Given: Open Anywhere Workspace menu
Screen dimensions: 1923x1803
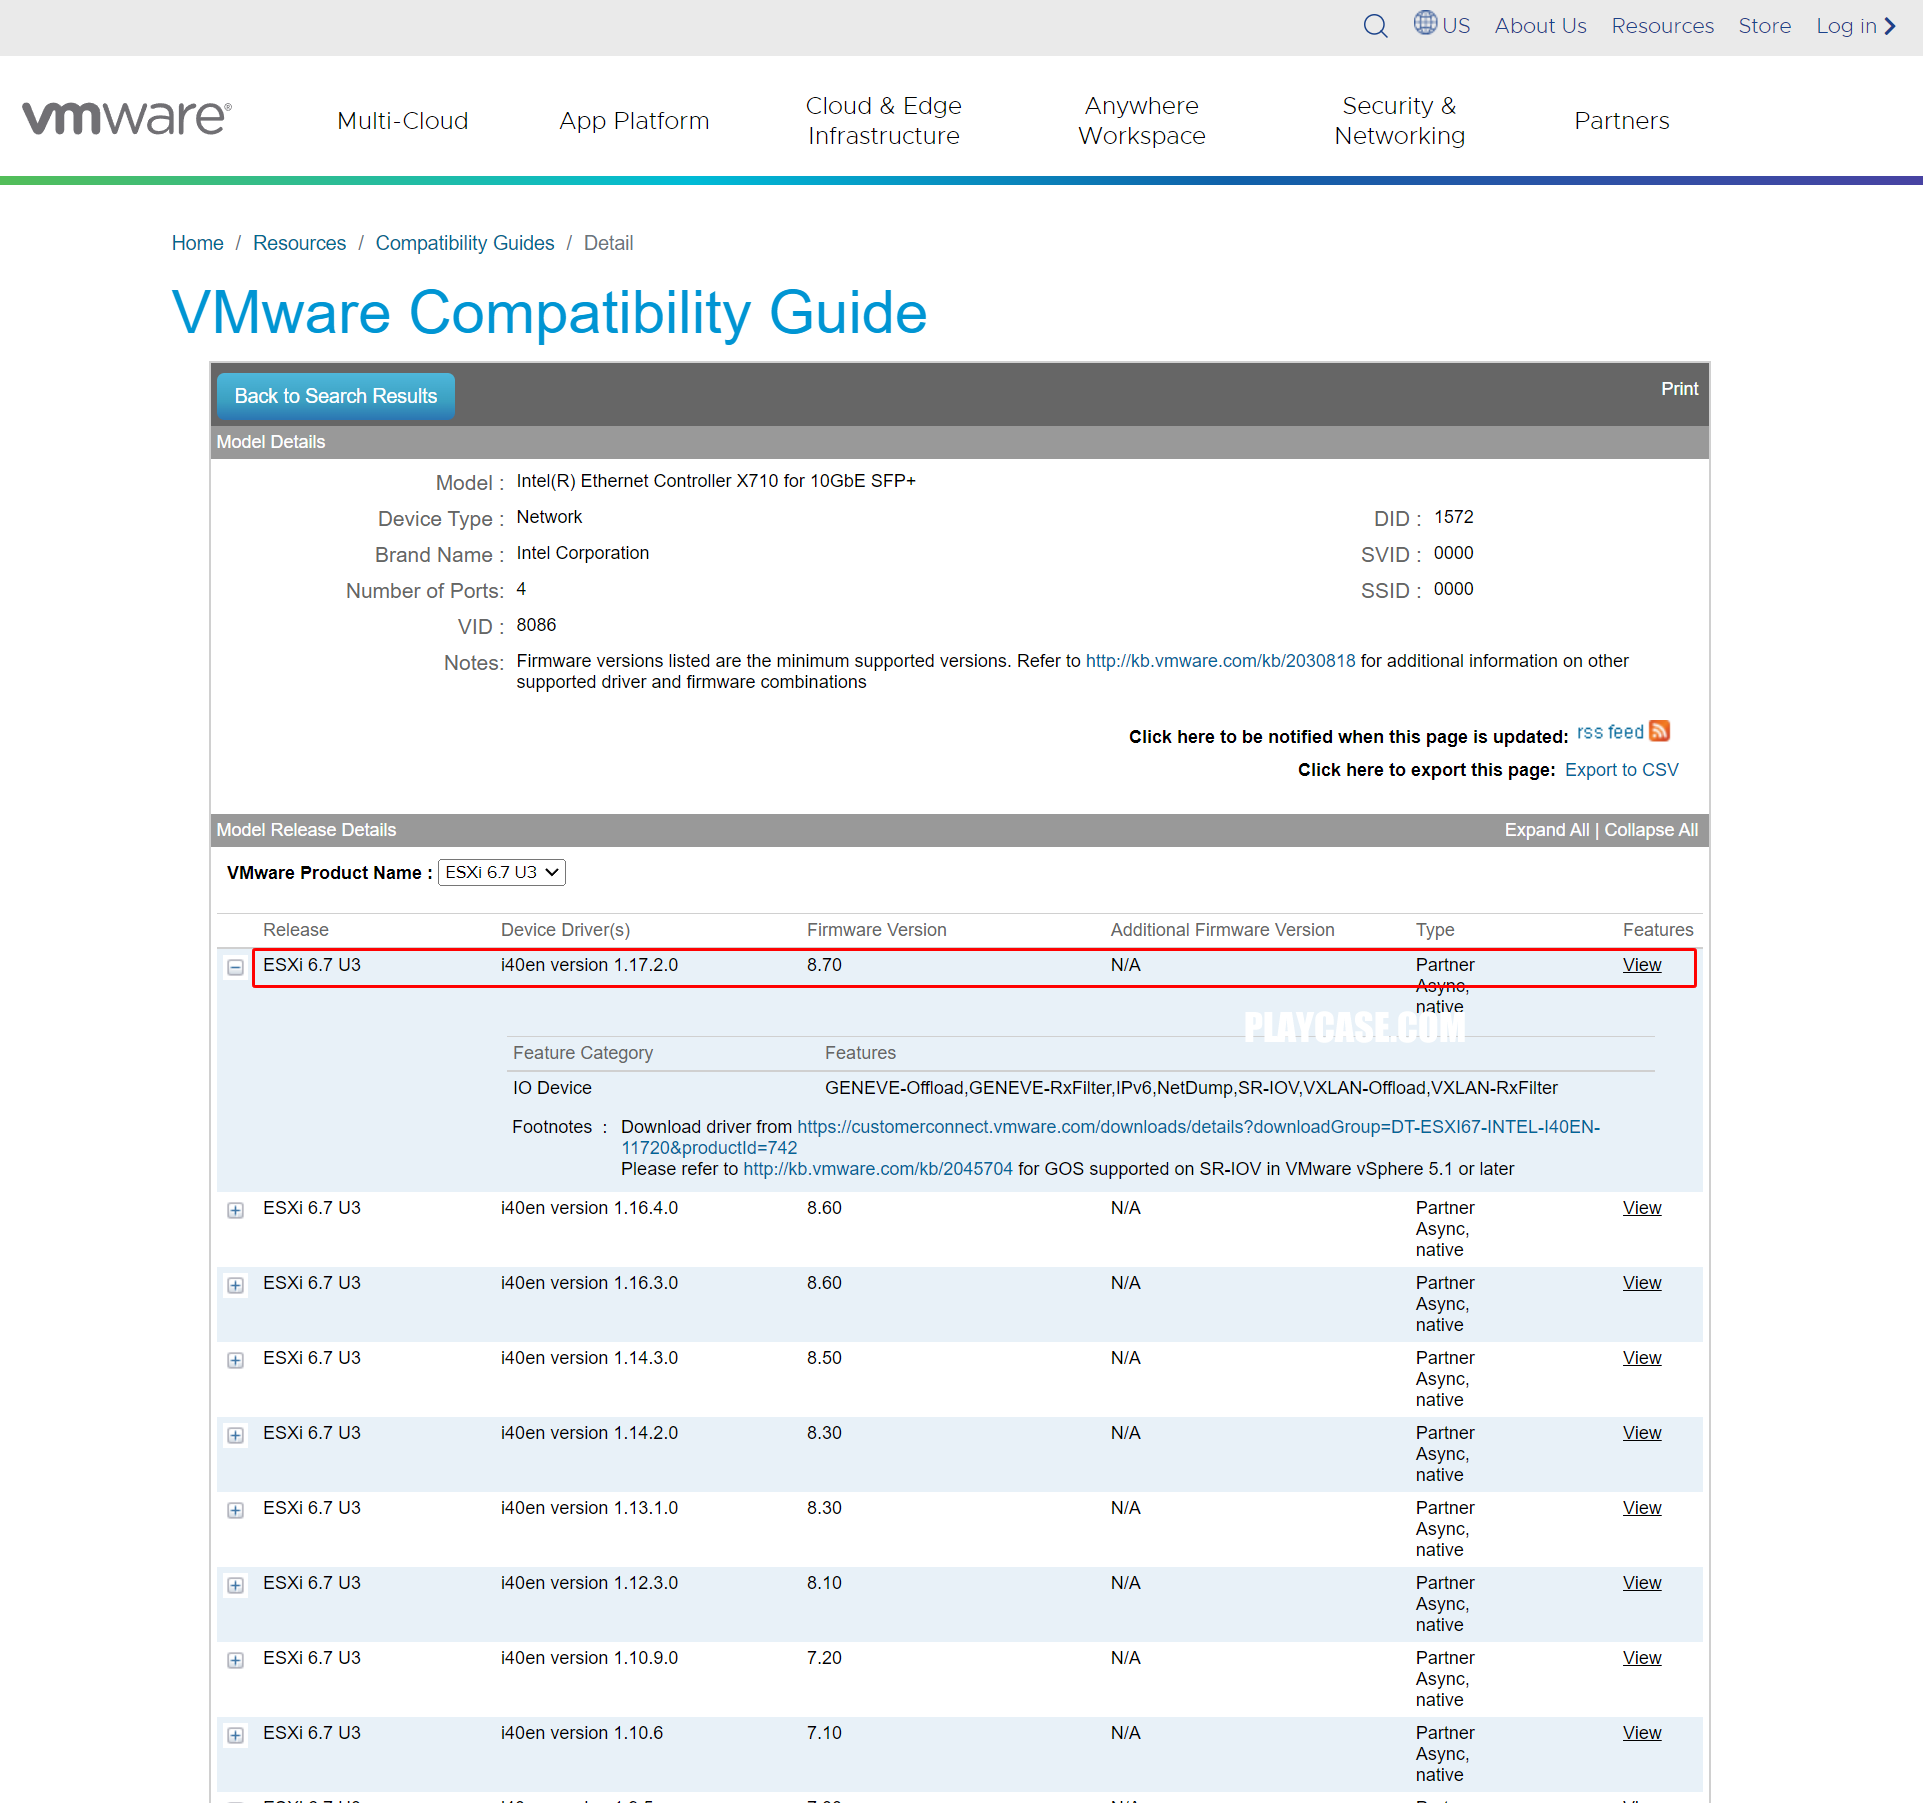Looking at the screenshot, I should click(1141, 120).
